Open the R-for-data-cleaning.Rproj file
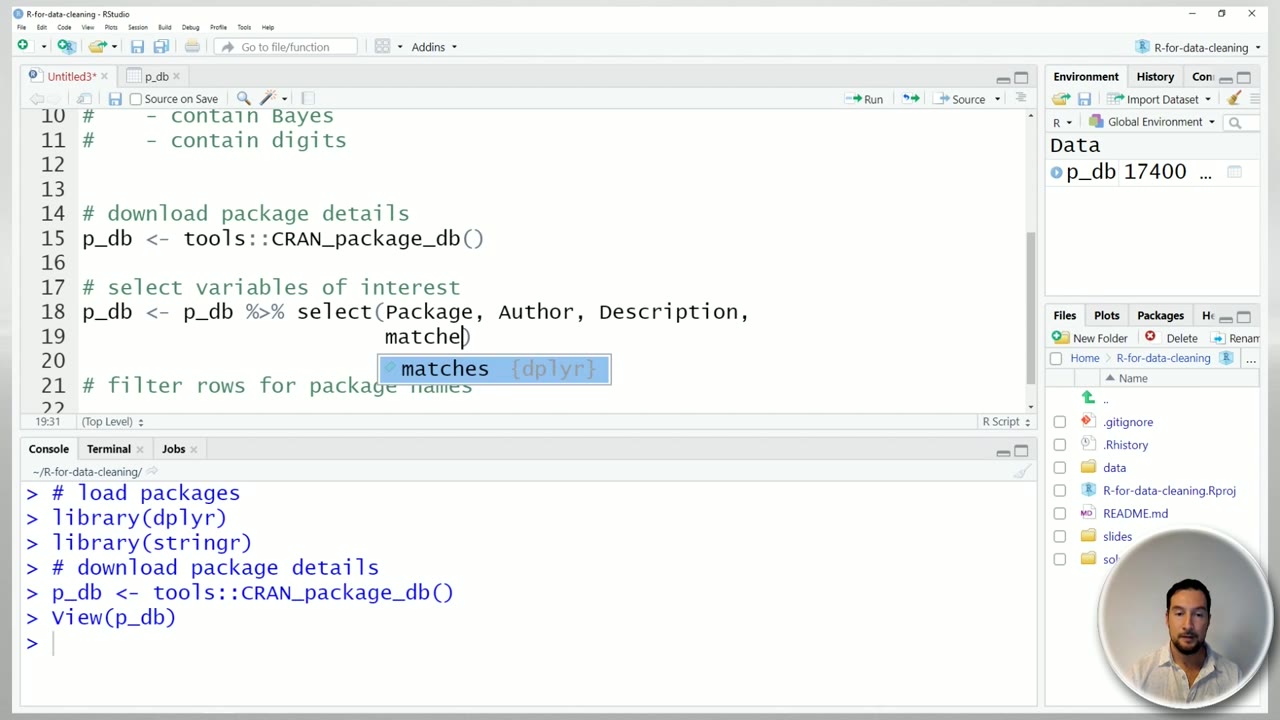The width and height of the screenshot is (1280, 720). pos(1168,491)
